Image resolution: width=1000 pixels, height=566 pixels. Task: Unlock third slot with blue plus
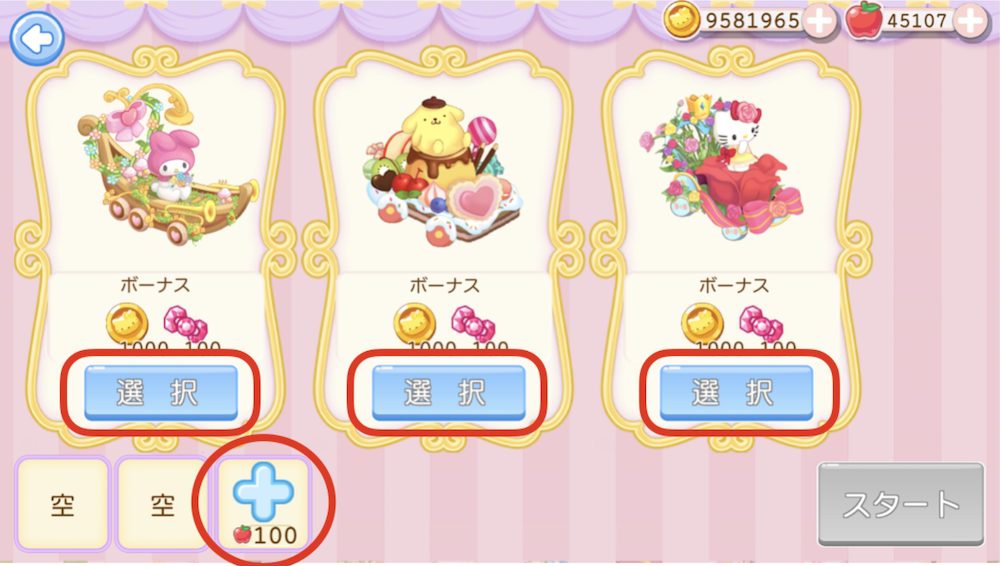point(263,503)
